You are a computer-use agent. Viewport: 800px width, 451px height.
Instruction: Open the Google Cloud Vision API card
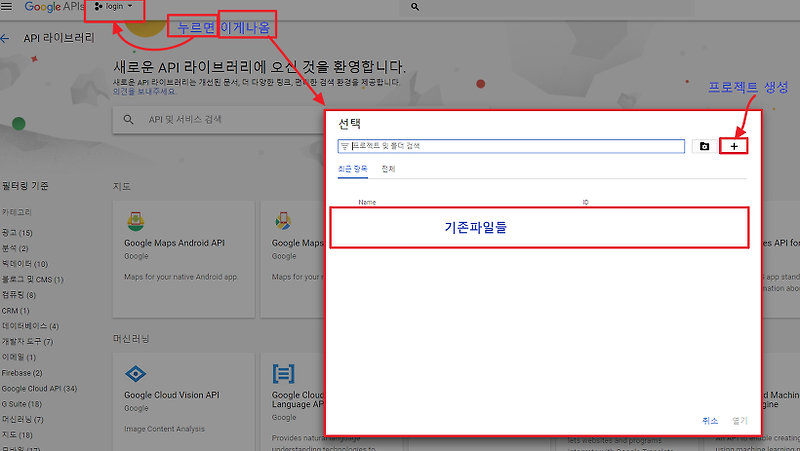coord(184,402)
